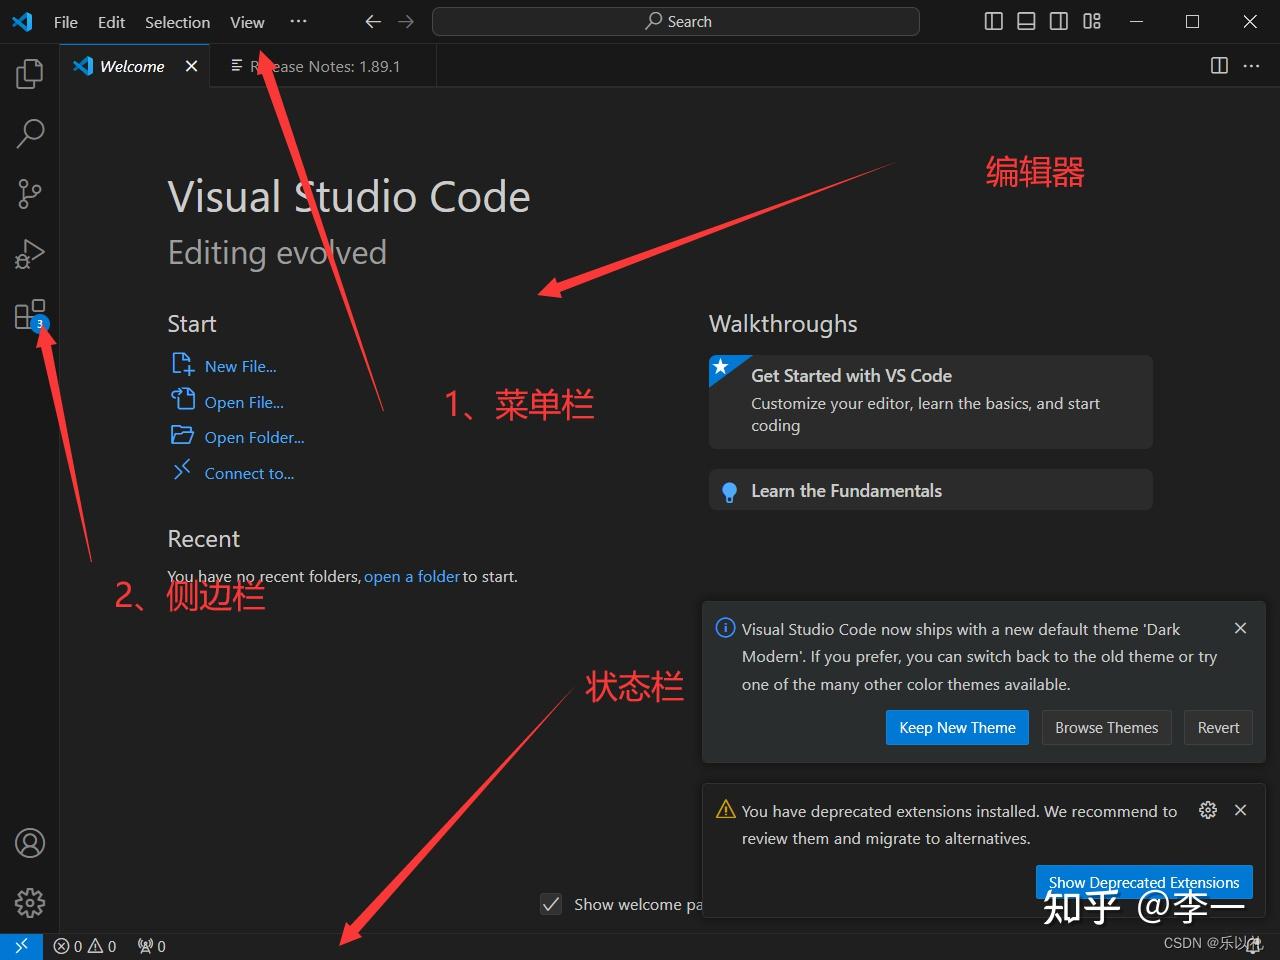The height and width of the screenshot is (960, 1280).
Task: Click the Browse Themes button
Action: (1106, 727)
